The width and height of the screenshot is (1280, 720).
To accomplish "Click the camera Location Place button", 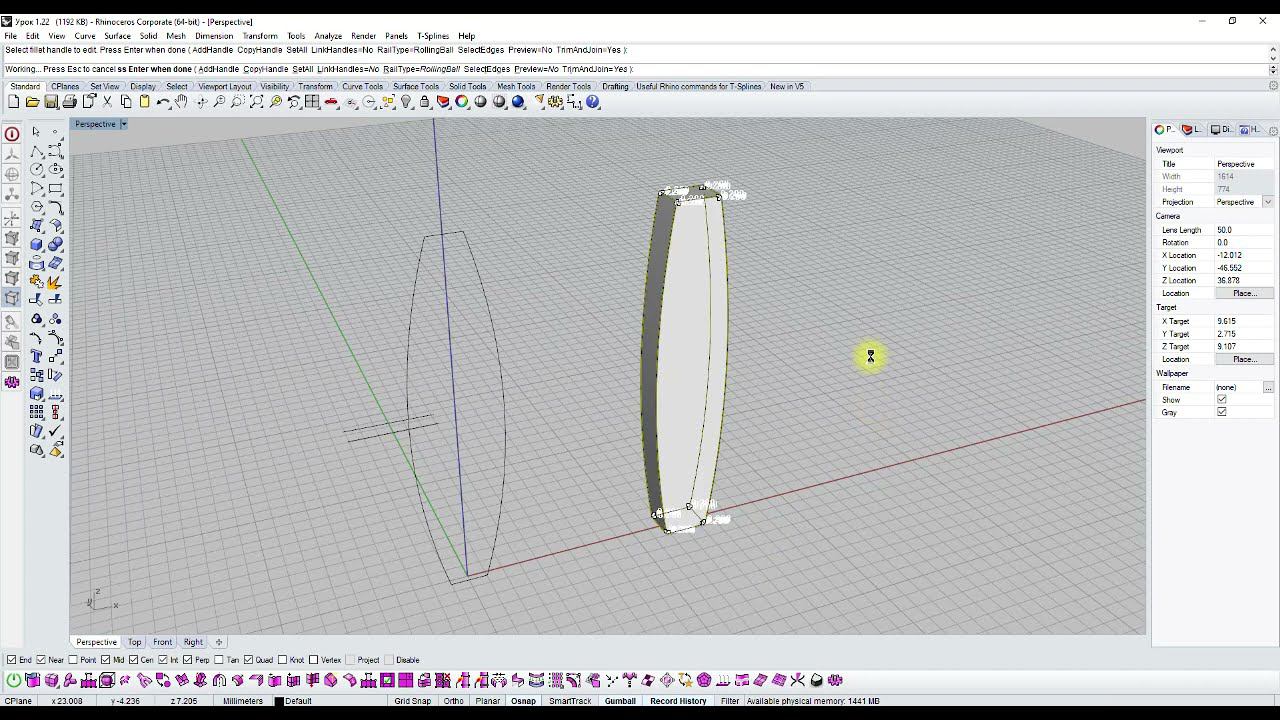I will click(1243, 293).
